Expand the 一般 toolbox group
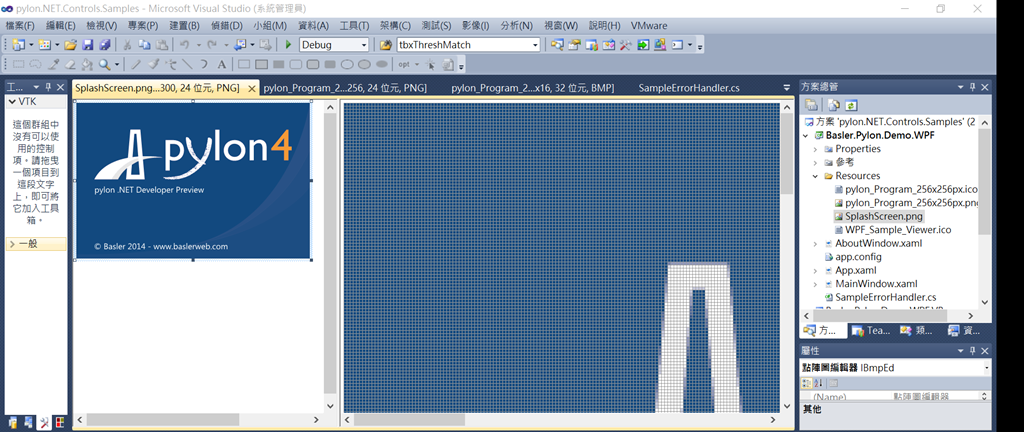Image resolution: width=1024 pixels, height=432 pixels. coord(12,244)
